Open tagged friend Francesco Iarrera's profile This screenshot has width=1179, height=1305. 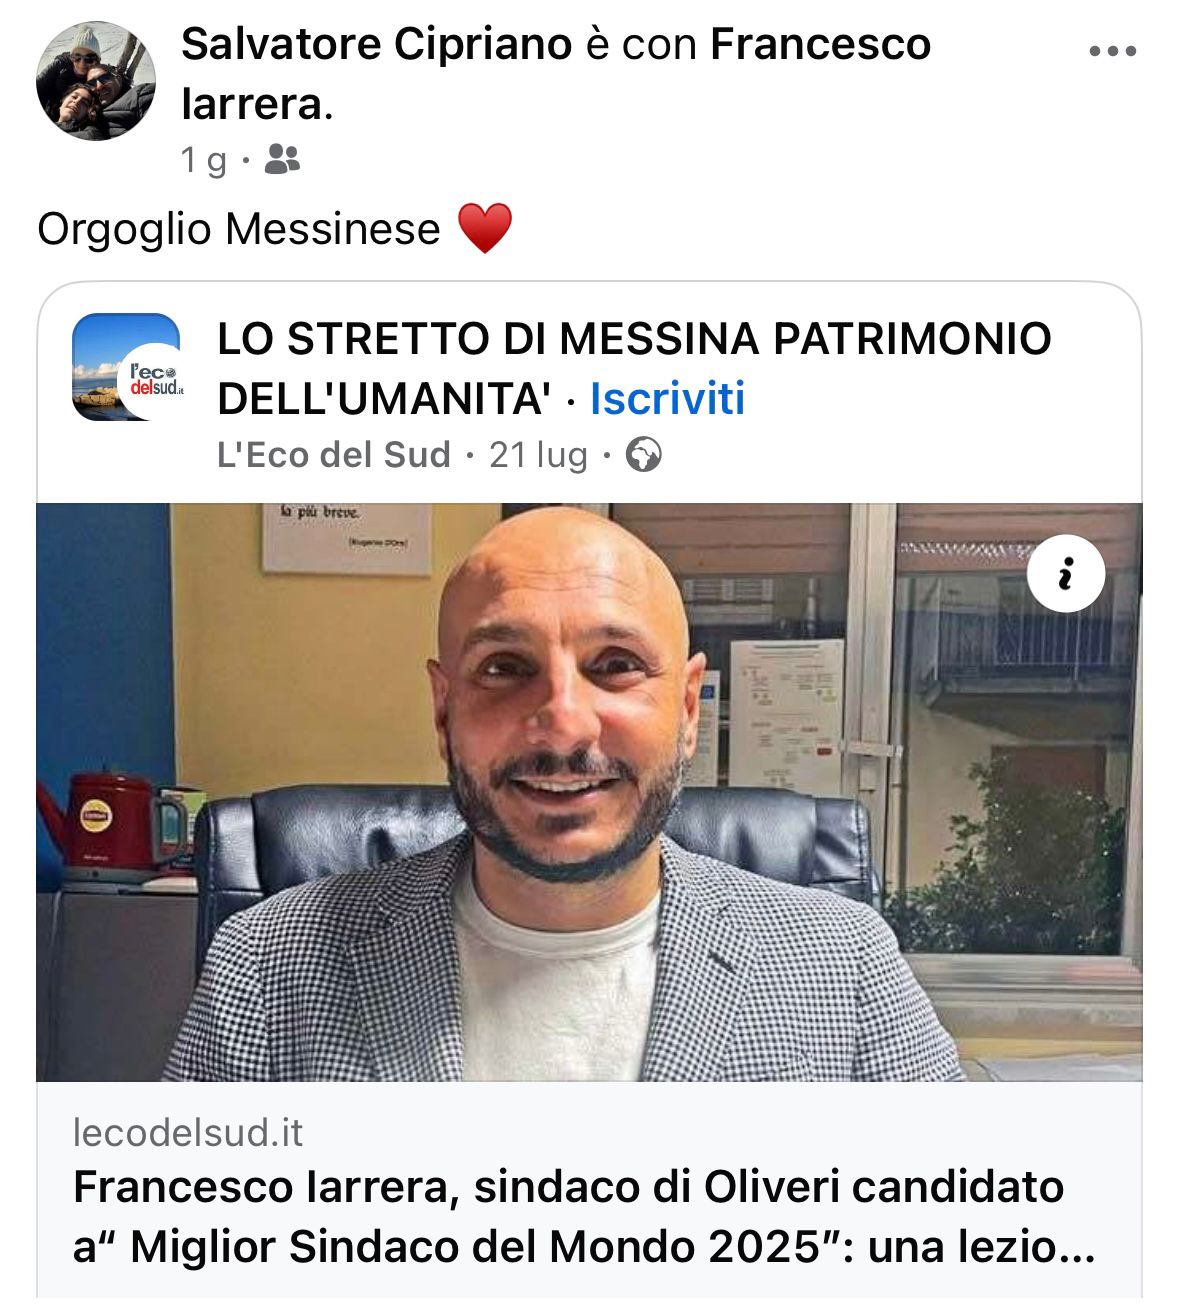(556, 74)
